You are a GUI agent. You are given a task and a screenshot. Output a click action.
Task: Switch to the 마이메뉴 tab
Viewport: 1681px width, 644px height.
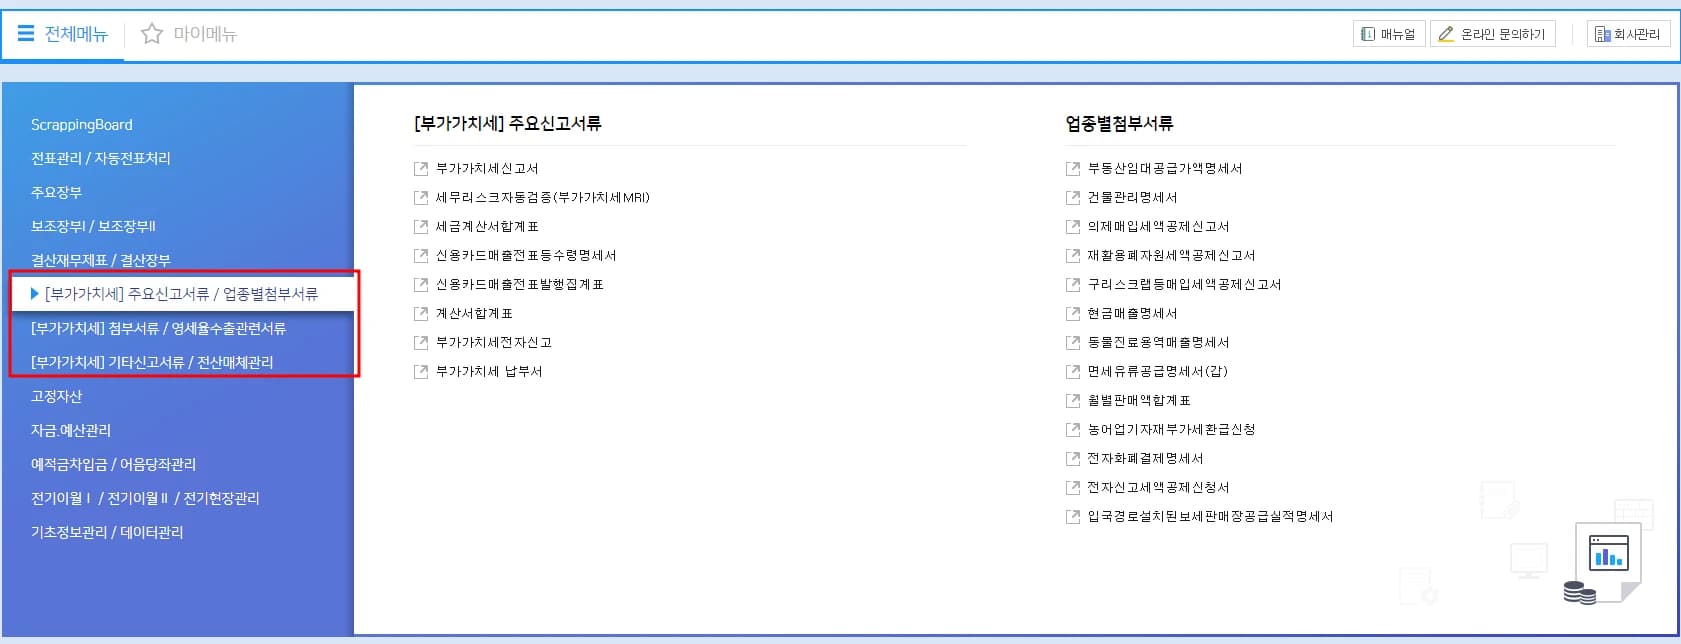point(189,34)
